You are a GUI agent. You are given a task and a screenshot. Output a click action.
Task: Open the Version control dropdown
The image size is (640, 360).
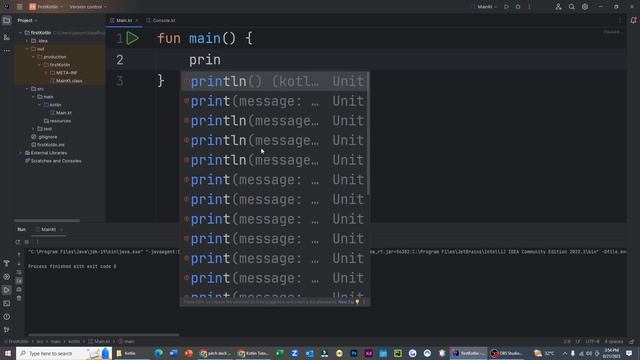(x=88, y=7)
